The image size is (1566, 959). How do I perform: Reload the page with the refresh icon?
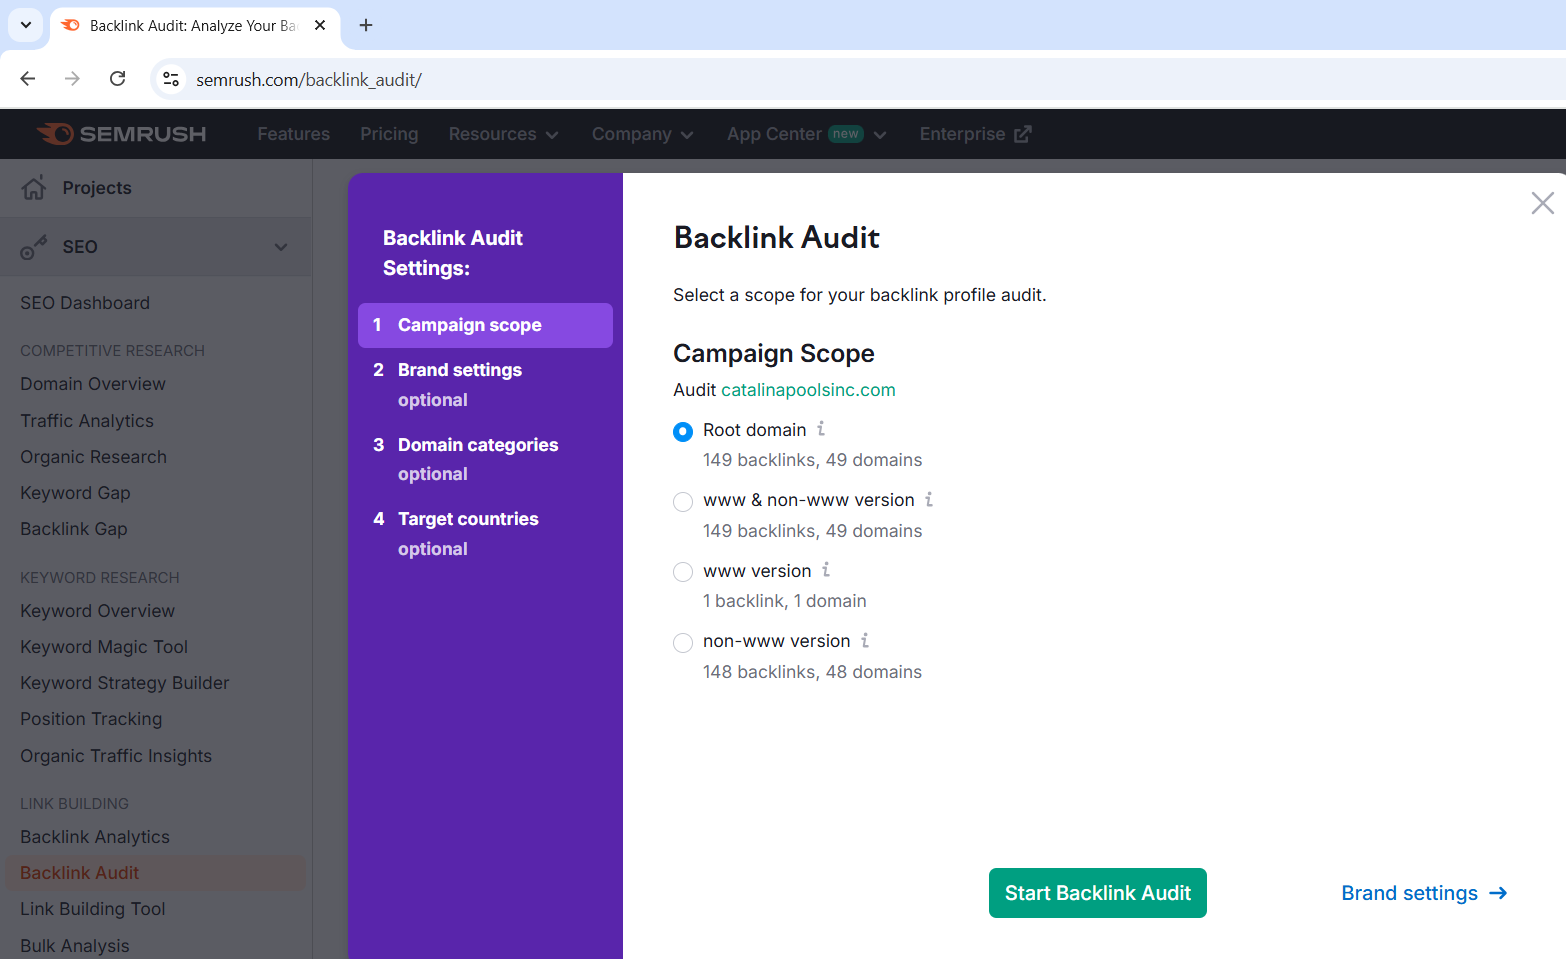tap(117, 79)
